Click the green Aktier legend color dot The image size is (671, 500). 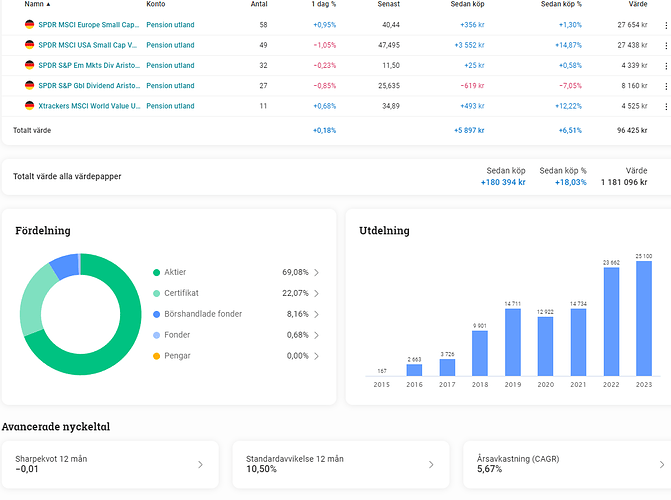click(157, 272)
